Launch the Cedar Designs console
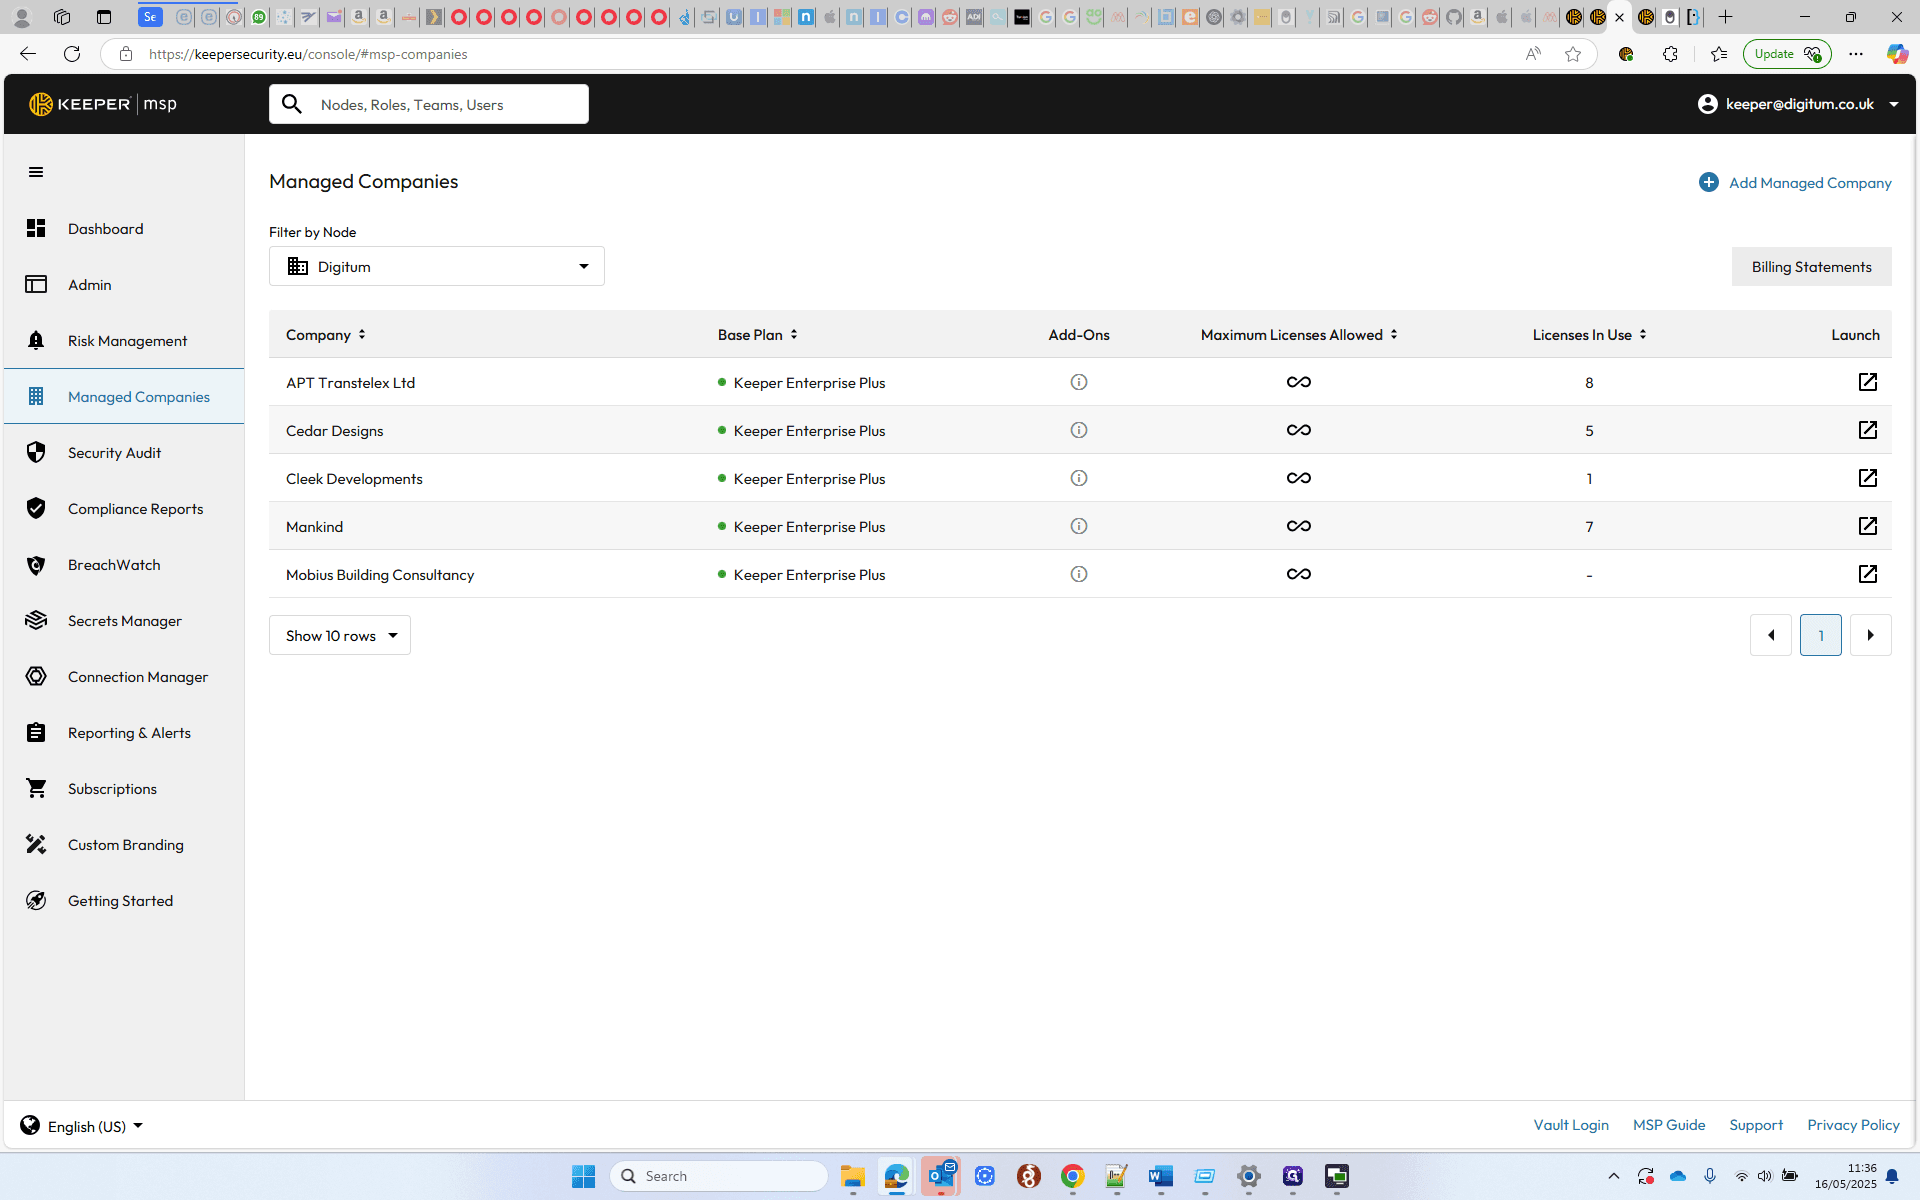The height and width of the screenshot is (1200, 1920). 1867,430
